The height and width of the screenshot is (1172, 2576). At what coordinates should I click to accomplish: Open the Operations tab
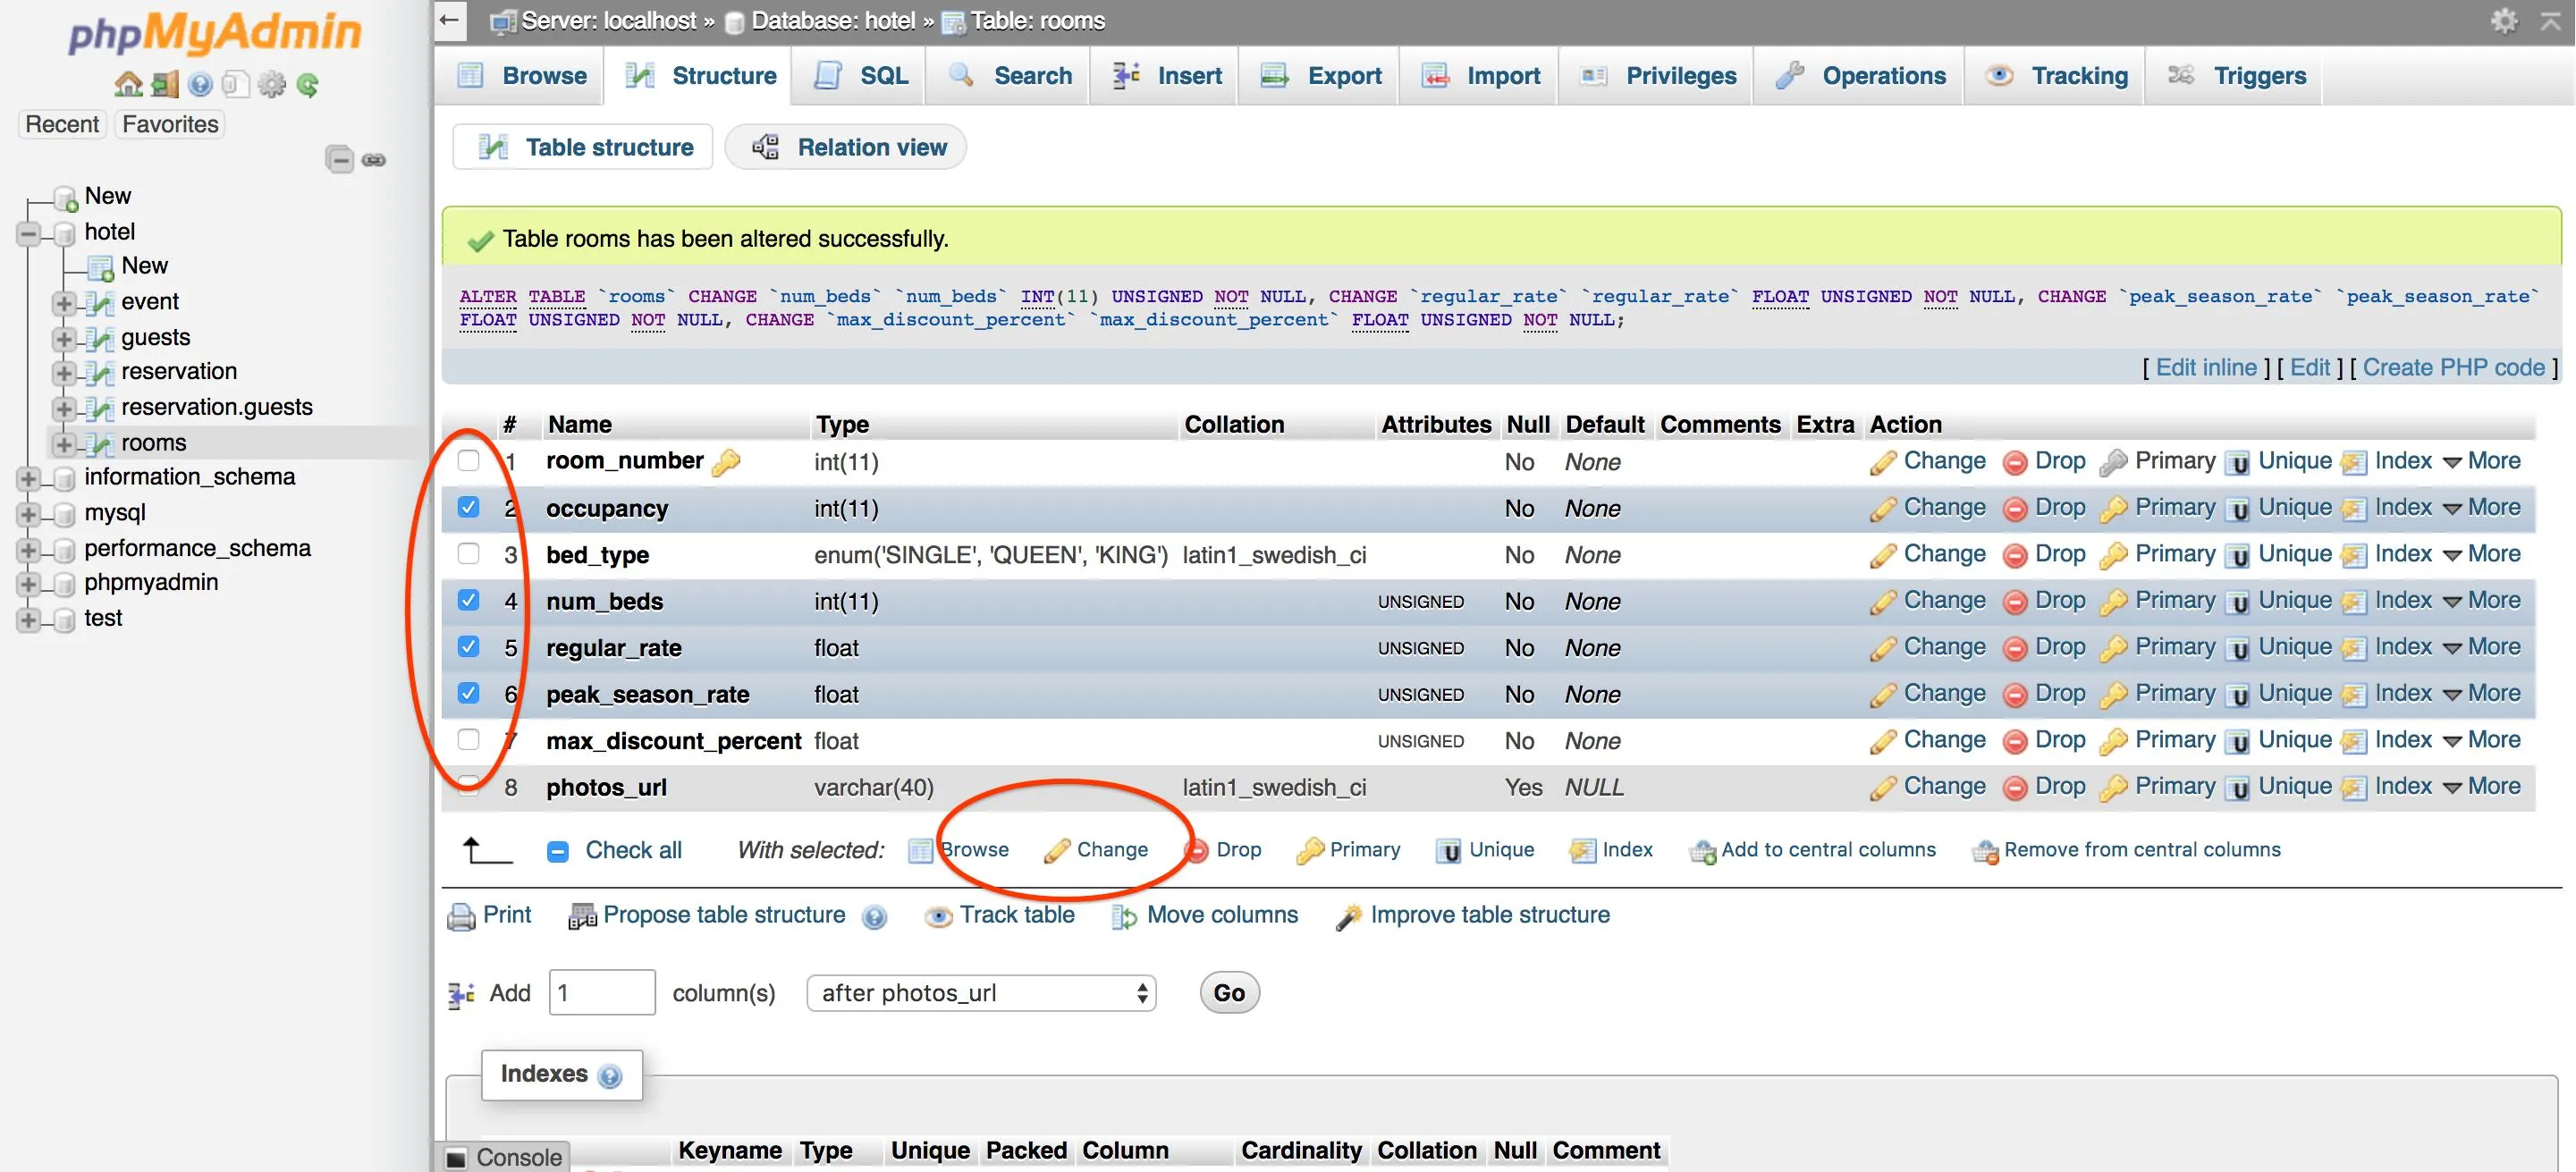pos(1861,76)
